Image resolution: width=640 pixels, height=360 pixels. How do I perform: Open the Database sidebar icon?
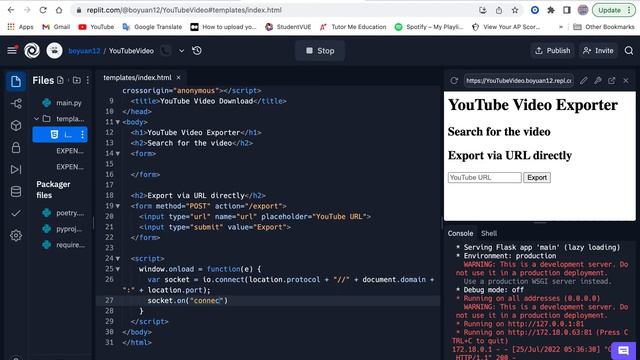point(16,191)
